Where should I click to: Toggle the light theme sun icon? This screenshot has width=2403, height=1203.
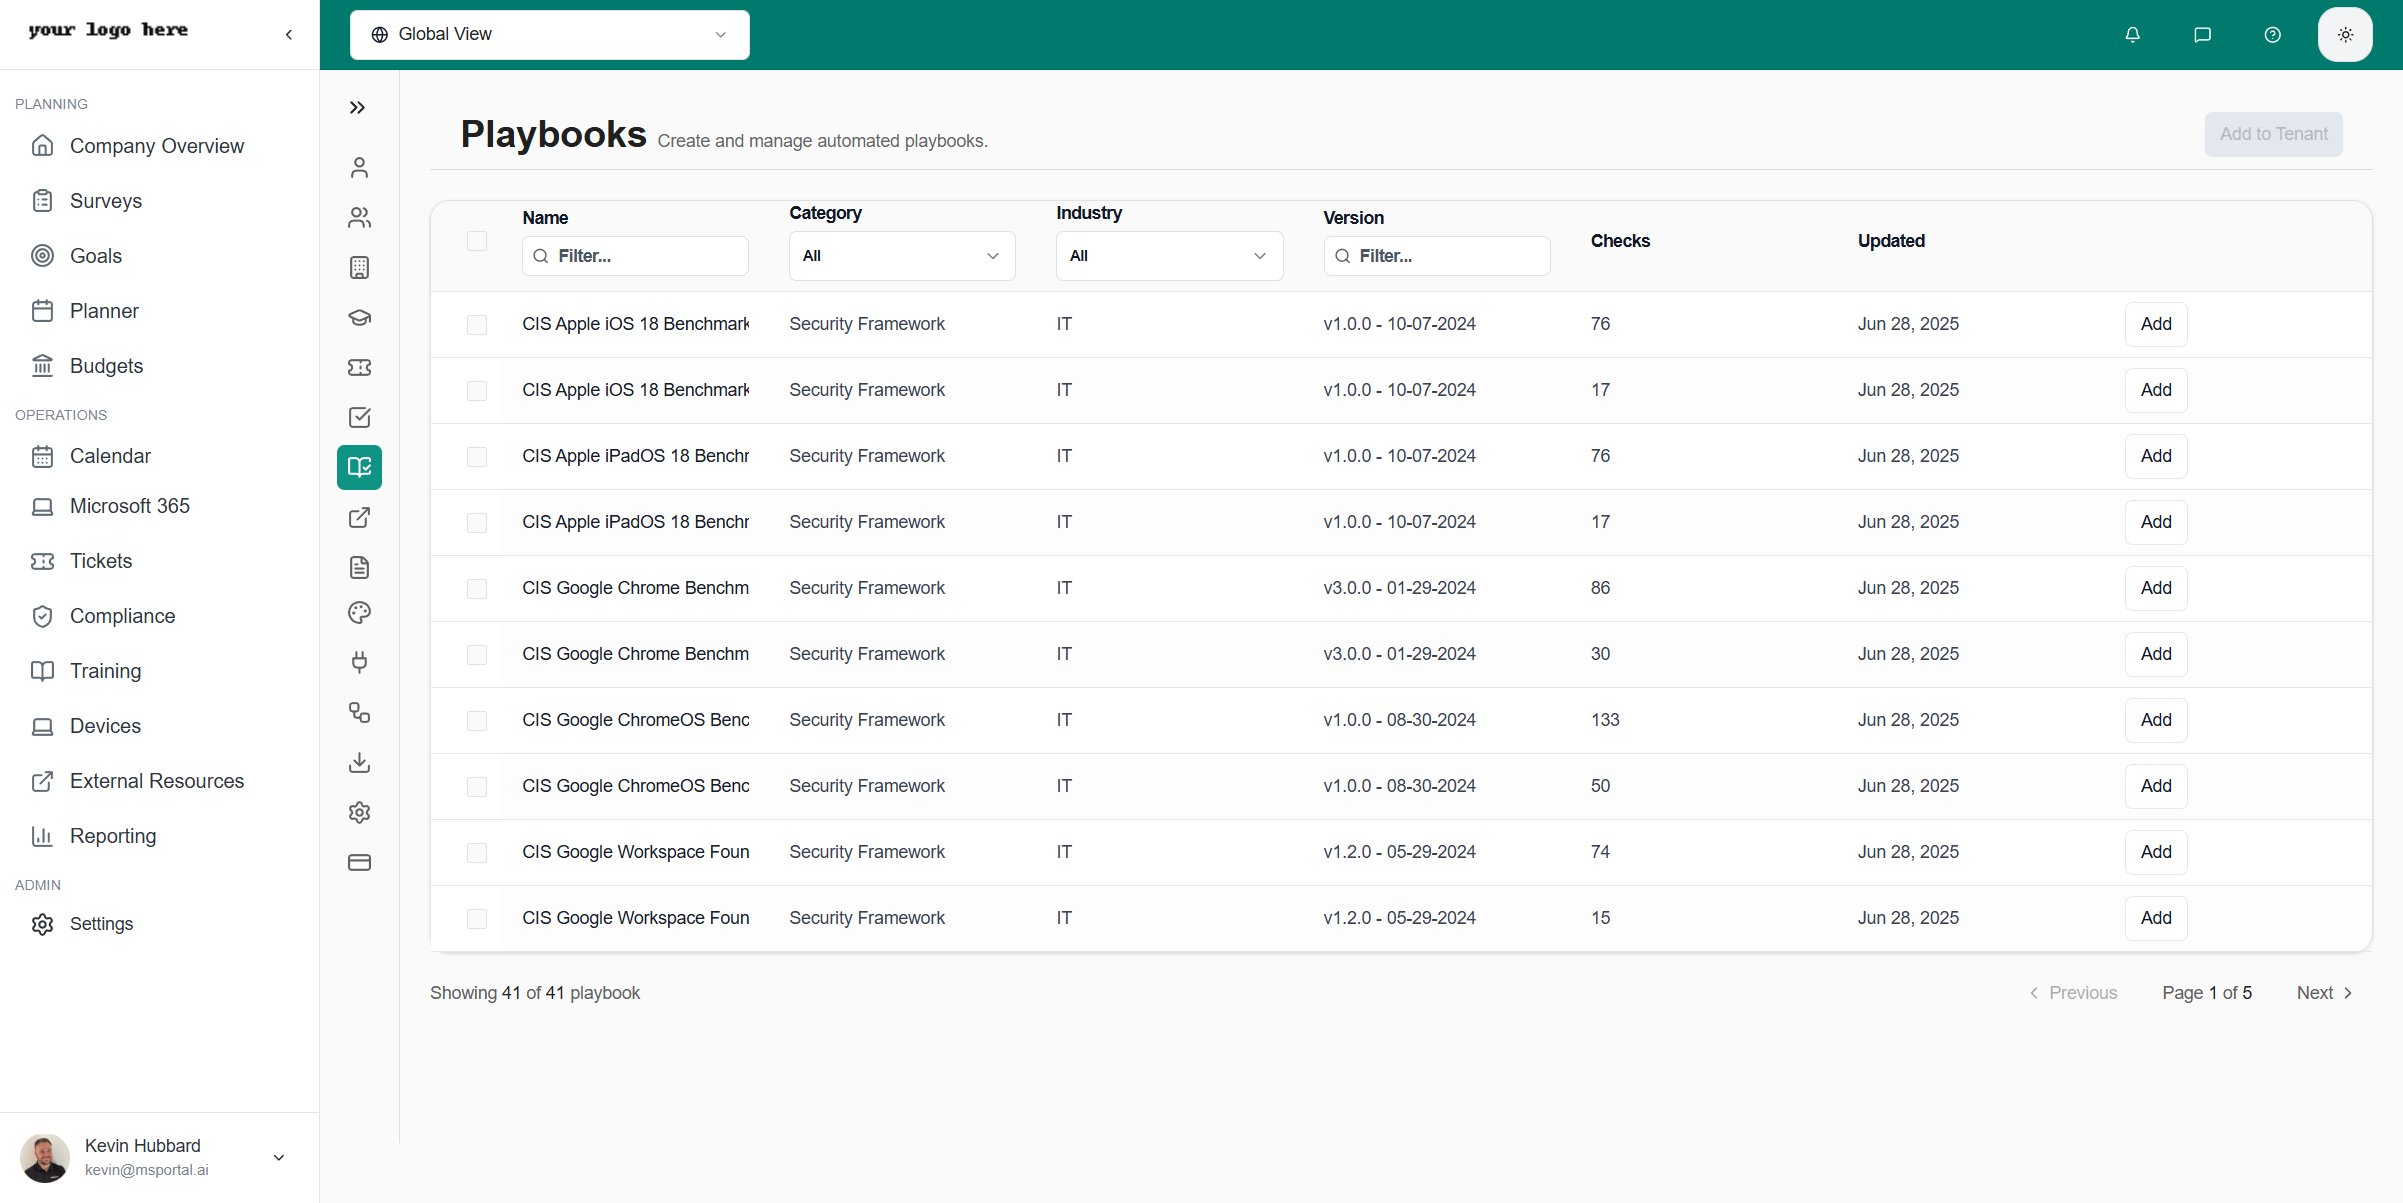tap(2345, 35)
